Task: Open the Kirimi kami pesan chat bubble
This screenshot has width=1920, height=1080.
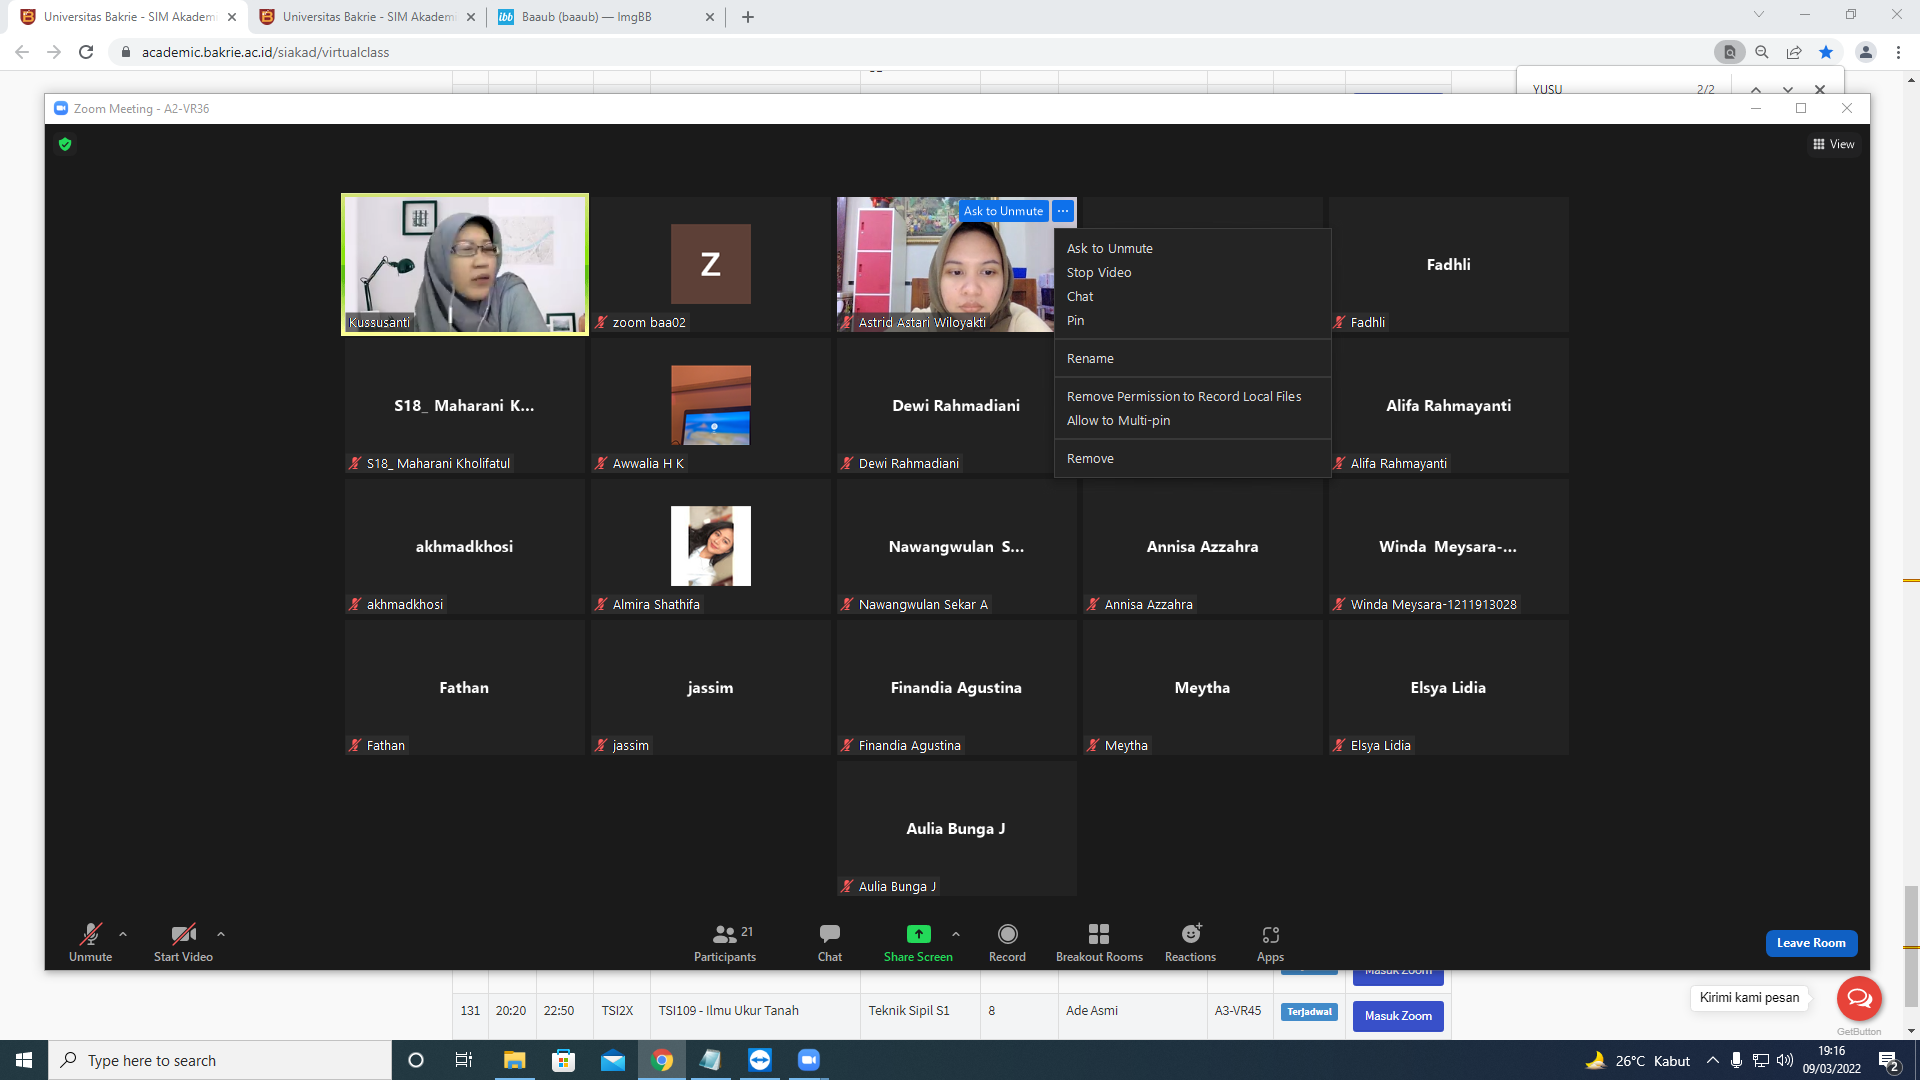Action: coord(1860,998)
